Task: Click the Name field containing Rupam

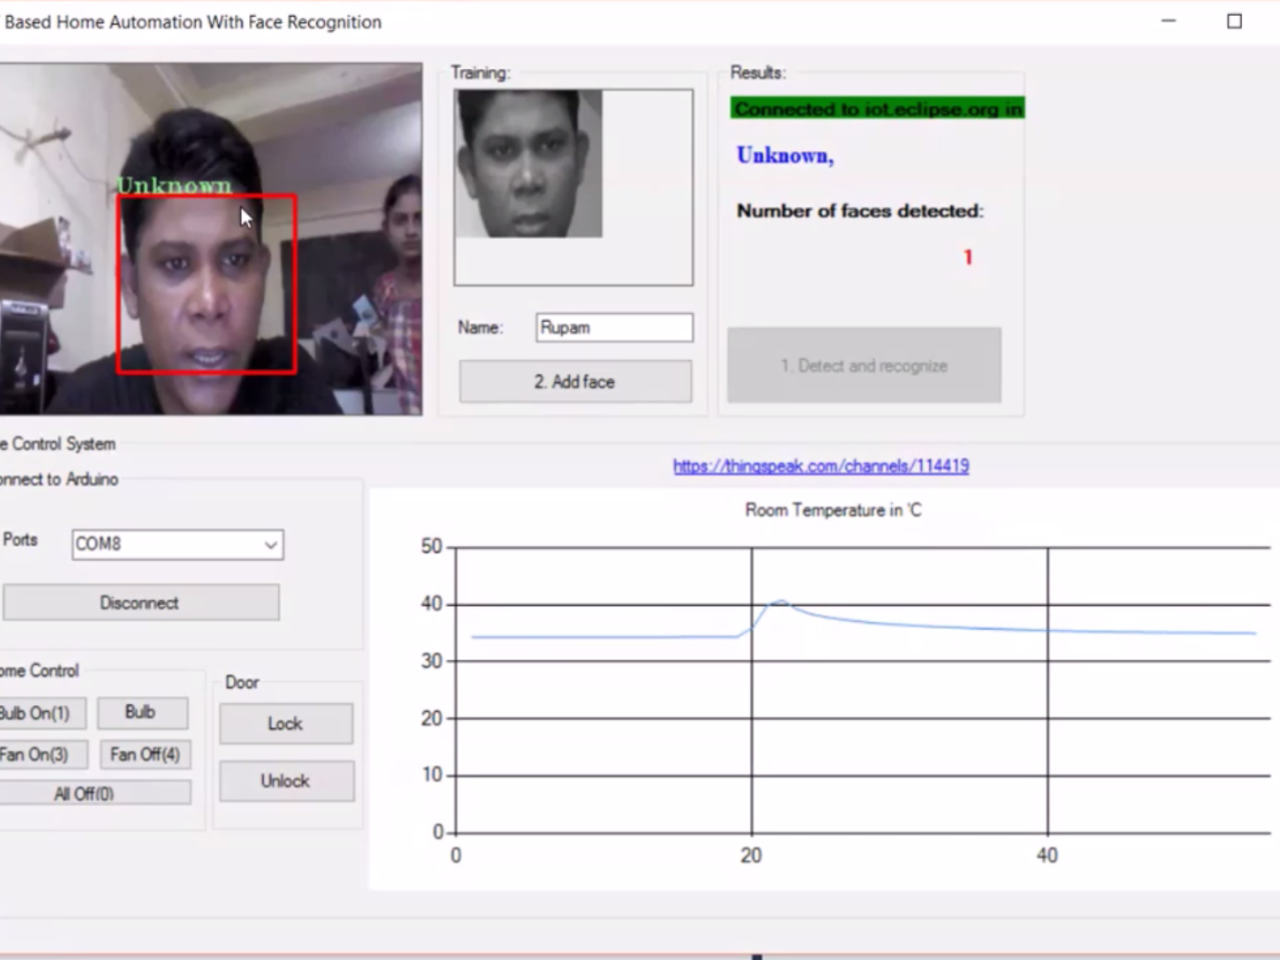Action: tap(613, 328)
